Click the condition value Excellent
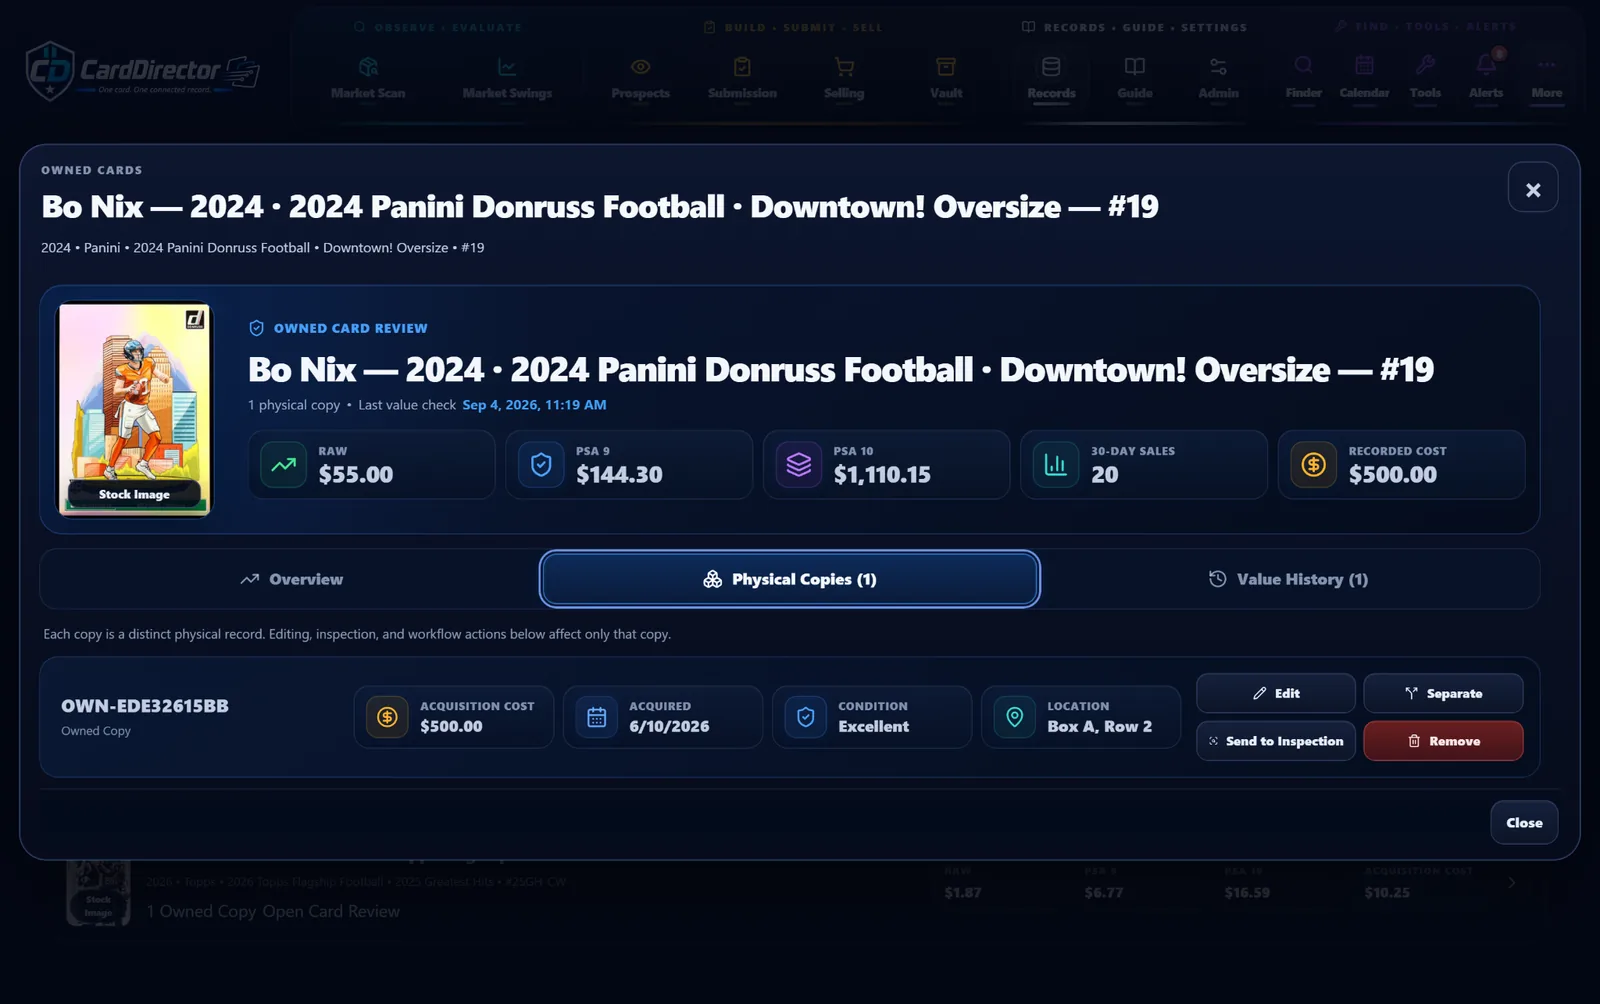Image resolution: width=1600 pixels, height=1004 pixels. click(873, 727)
